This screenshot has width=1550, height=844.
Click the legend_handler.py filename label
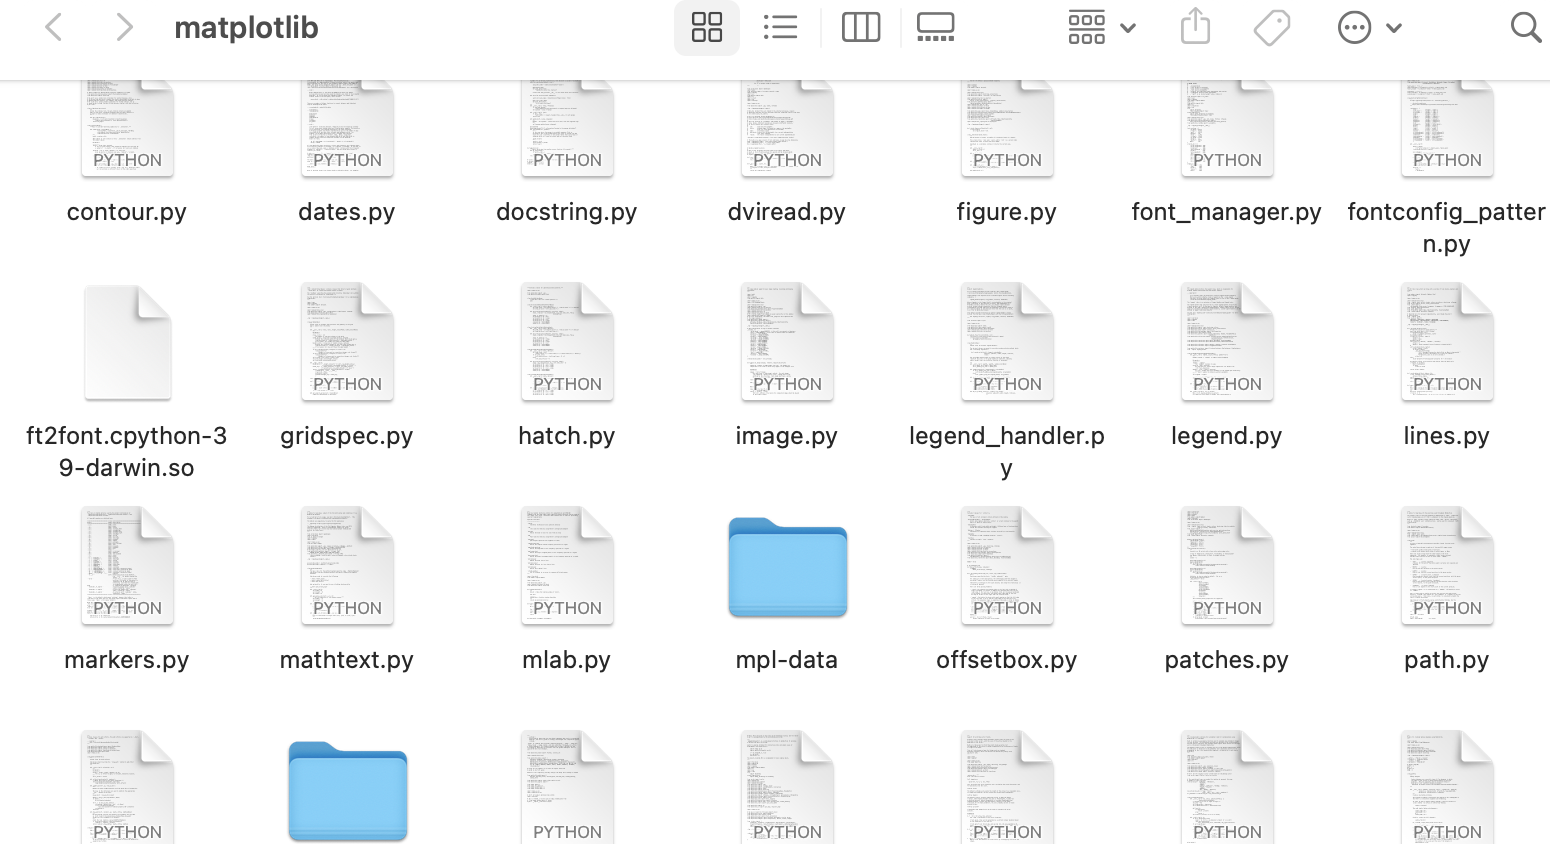[x=1007, y=451]
